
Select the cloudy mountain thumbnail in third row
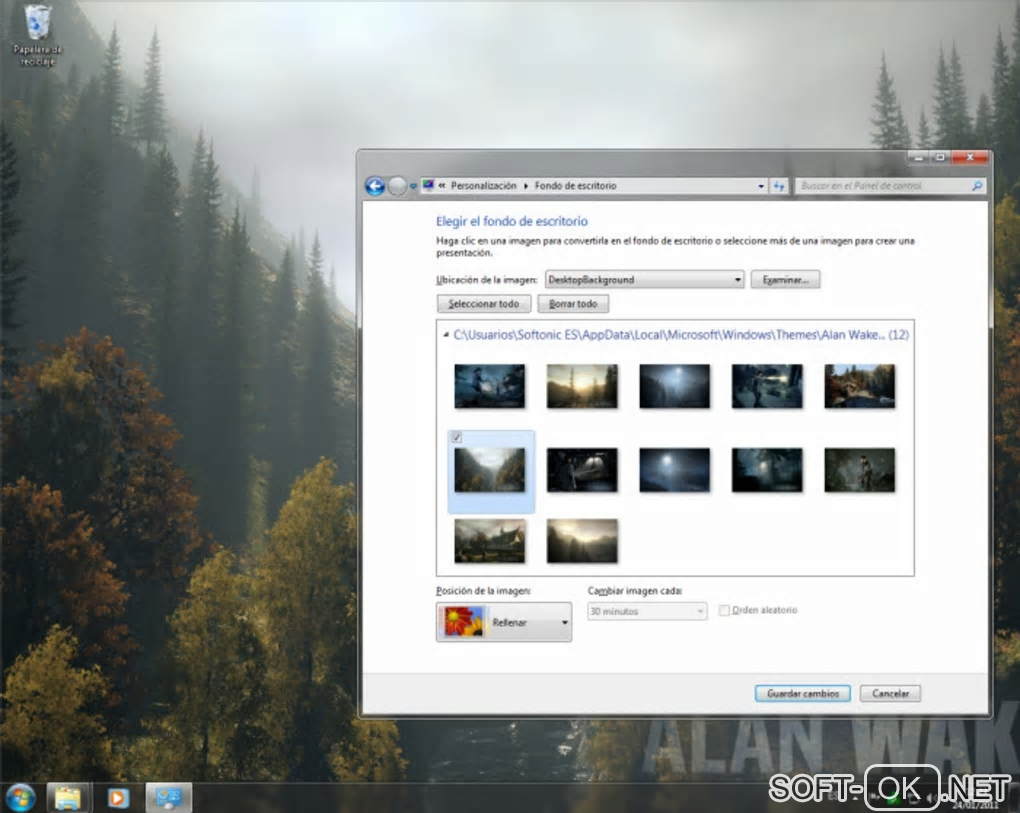[582, 540]
